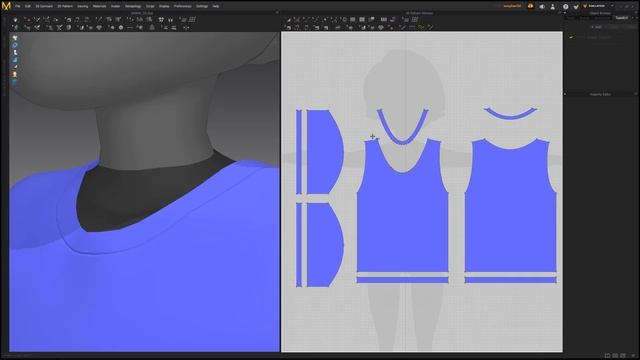Click the question mark help icon

tap(565, 7)
